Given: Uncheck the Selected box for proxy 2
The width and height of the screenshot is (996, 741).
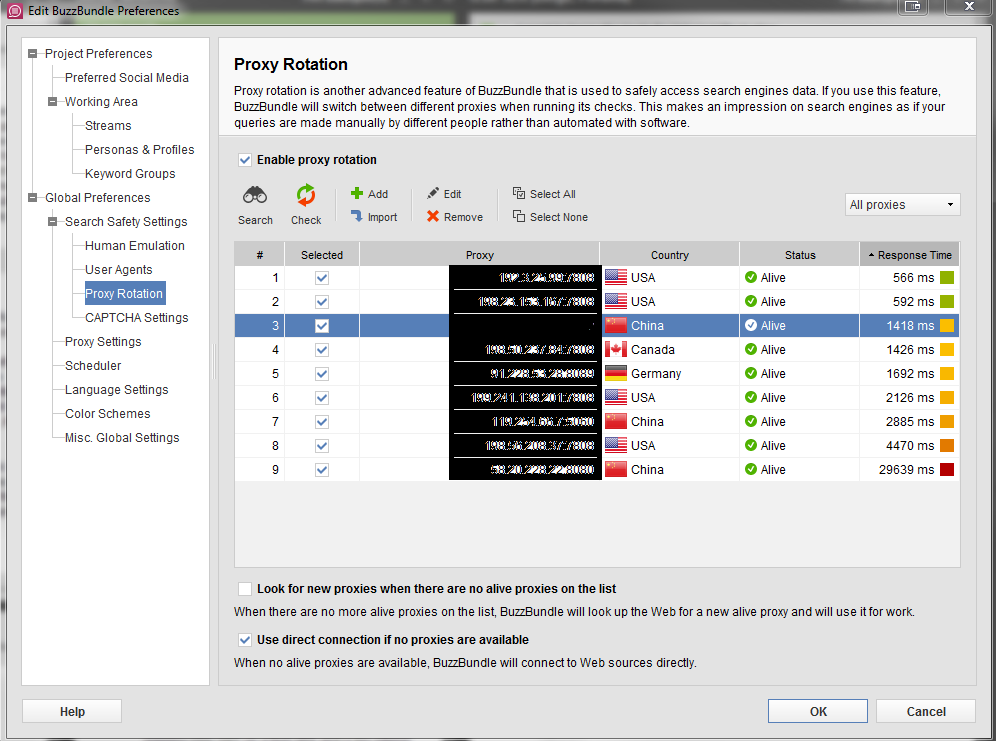Looking at the screenshot, I should point(322,302).
